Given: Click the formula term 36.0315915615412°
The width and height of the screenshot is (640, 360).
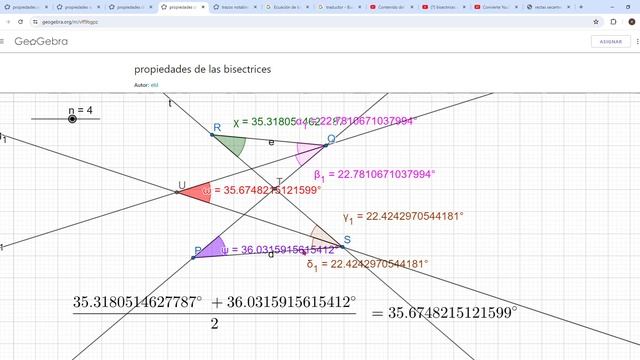Looking at the screenshot, I should [x=291, y=302].
